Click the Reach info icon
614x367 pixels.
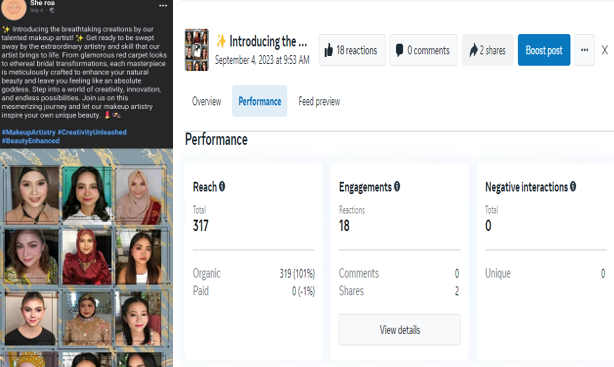tap(222, 186)
